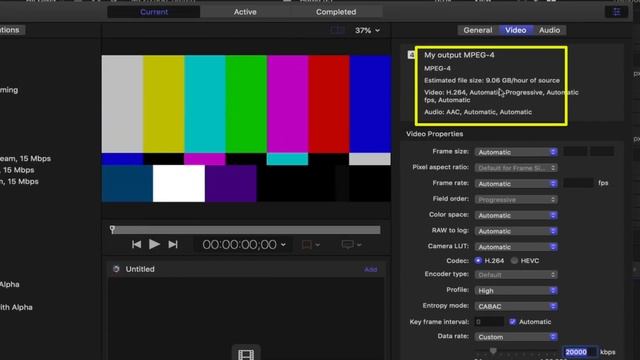640x360 pixels.
Task: Open the Data rate Custom dropdown
Action: coord(516,337)
